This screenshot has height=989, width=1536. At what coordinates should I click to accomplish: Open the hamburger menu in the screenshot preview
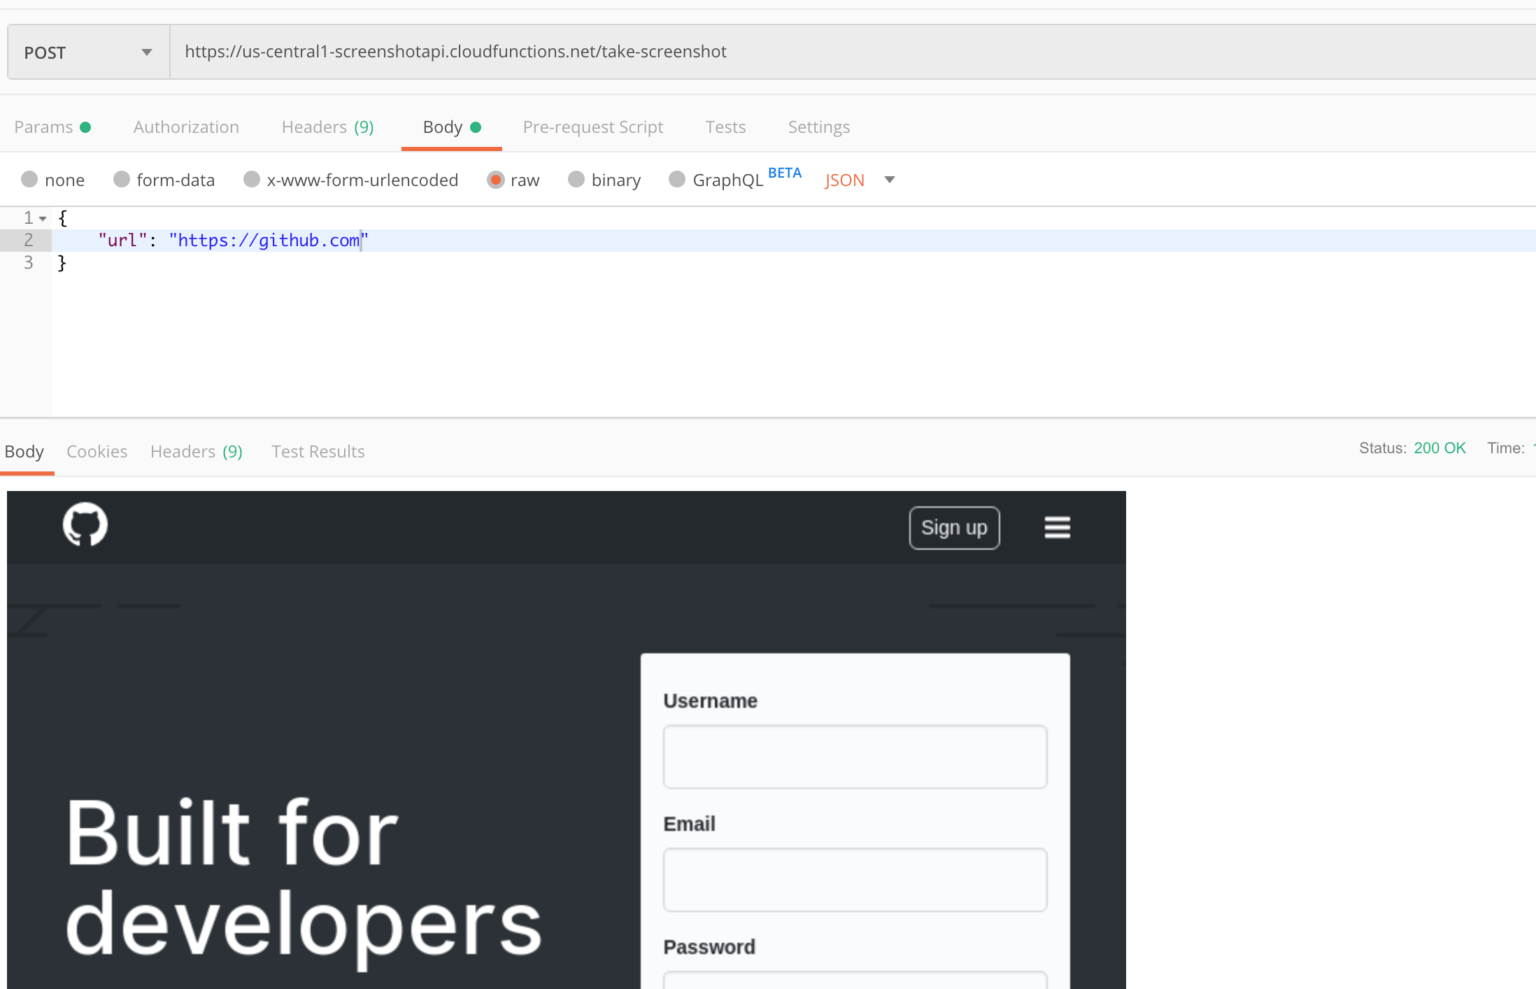click(x=1057, y=527)
